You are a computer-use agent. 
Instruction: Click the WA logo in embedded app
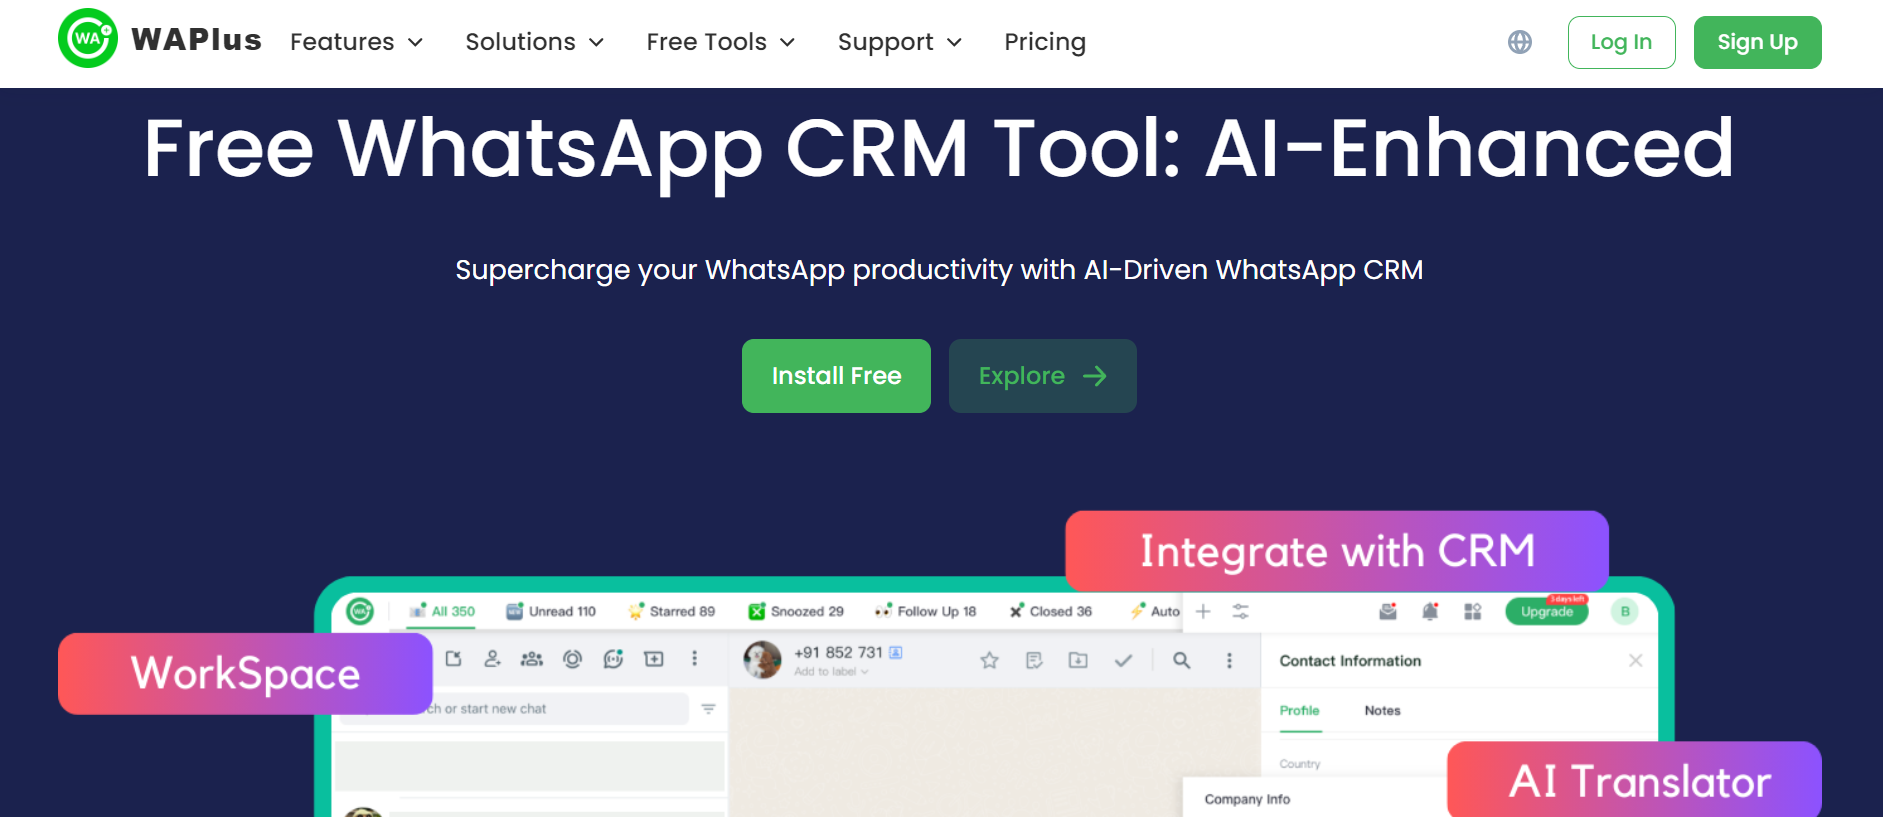pyautogui.click(x=360, y=610)
